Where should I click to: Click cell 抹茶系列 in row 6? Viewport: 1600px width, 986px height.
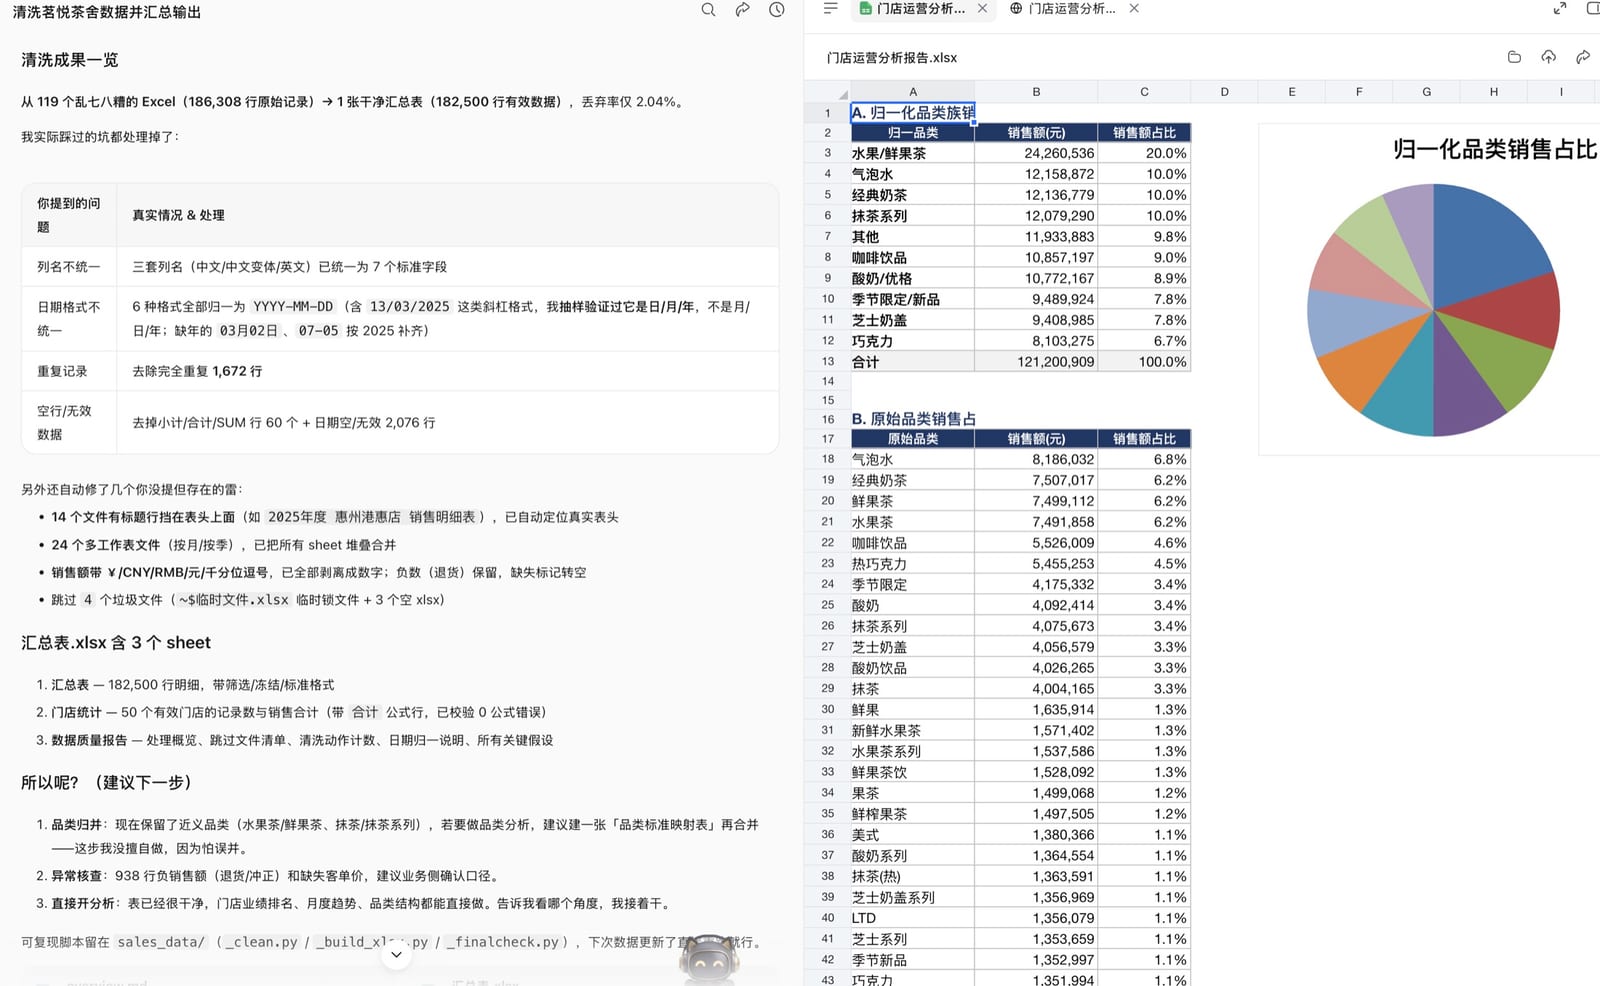(x=913, y=216)
